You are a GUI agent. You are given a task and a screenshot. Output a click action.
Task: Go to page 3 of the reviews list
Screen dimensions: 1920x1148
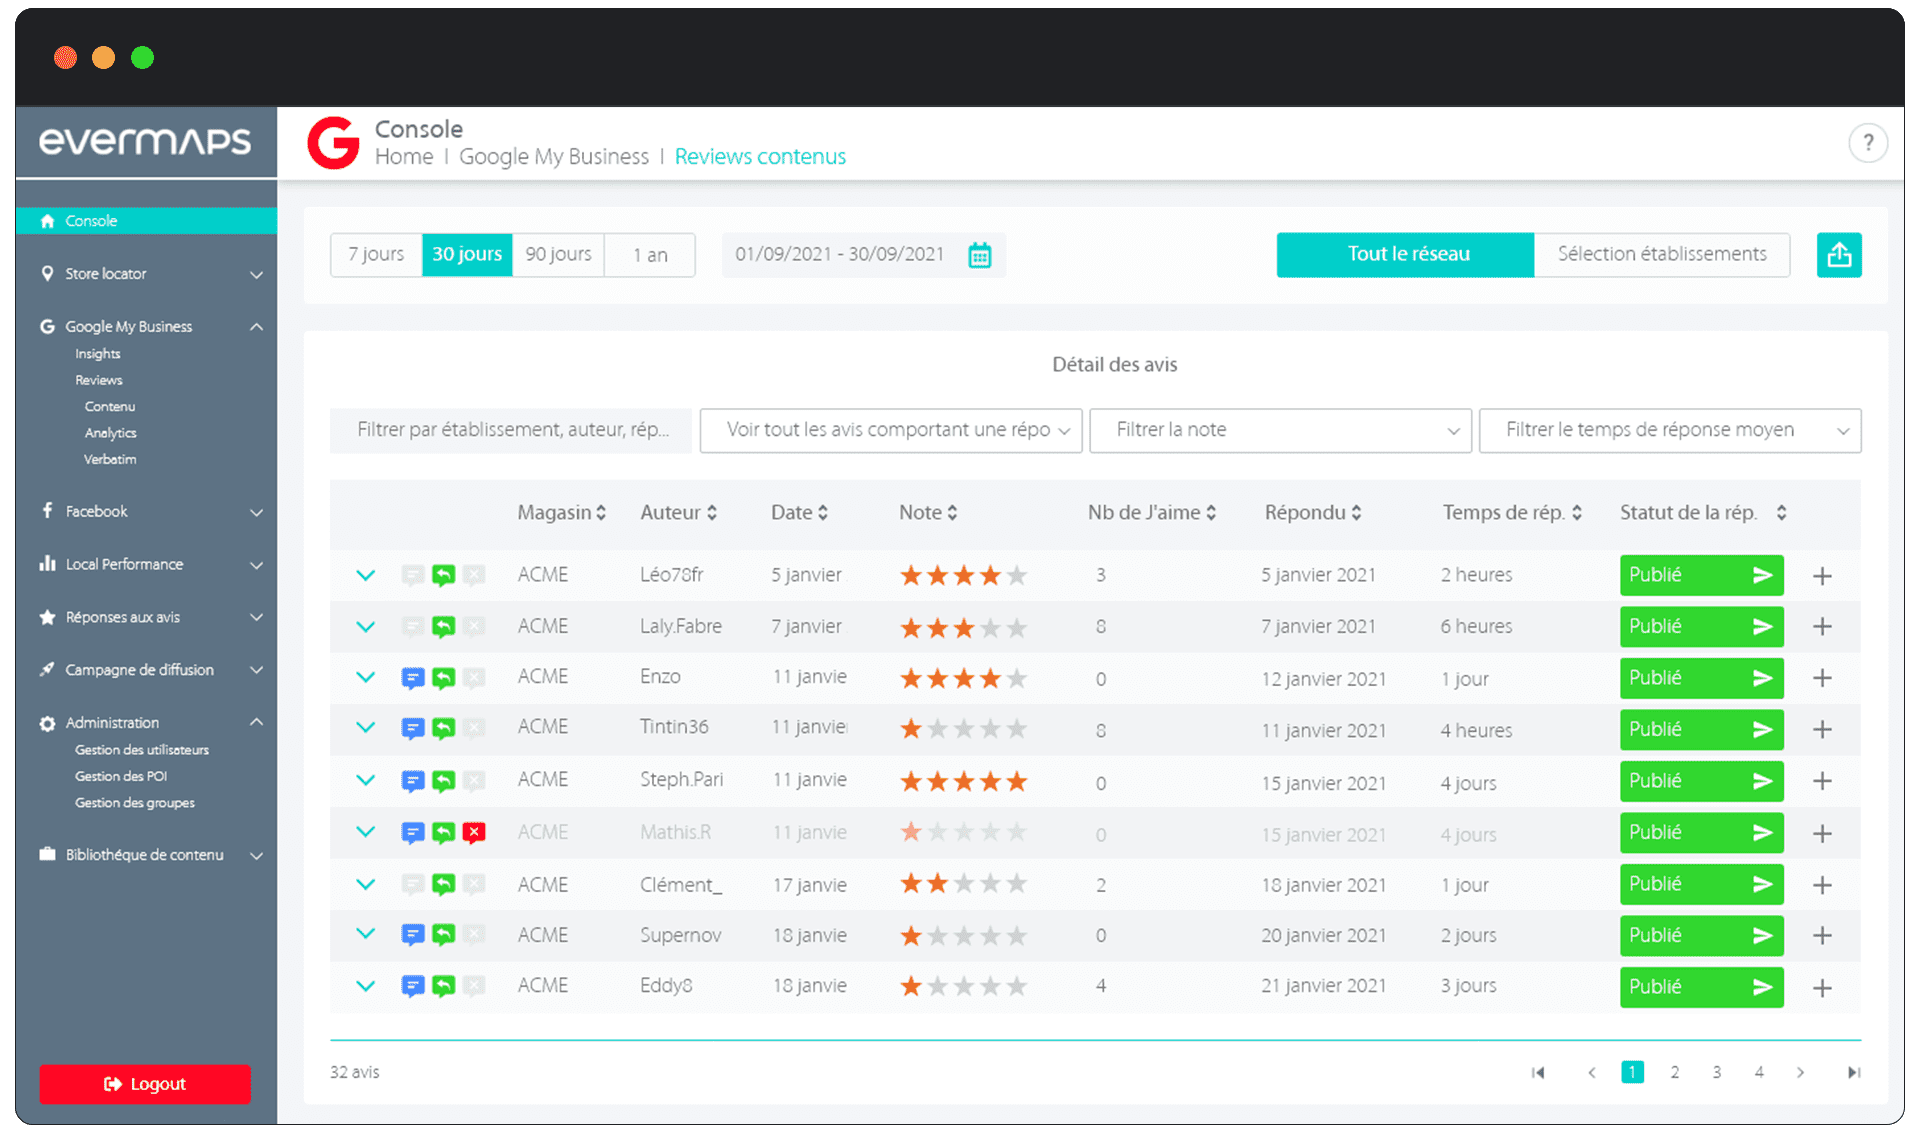tap(1717, 1071)
